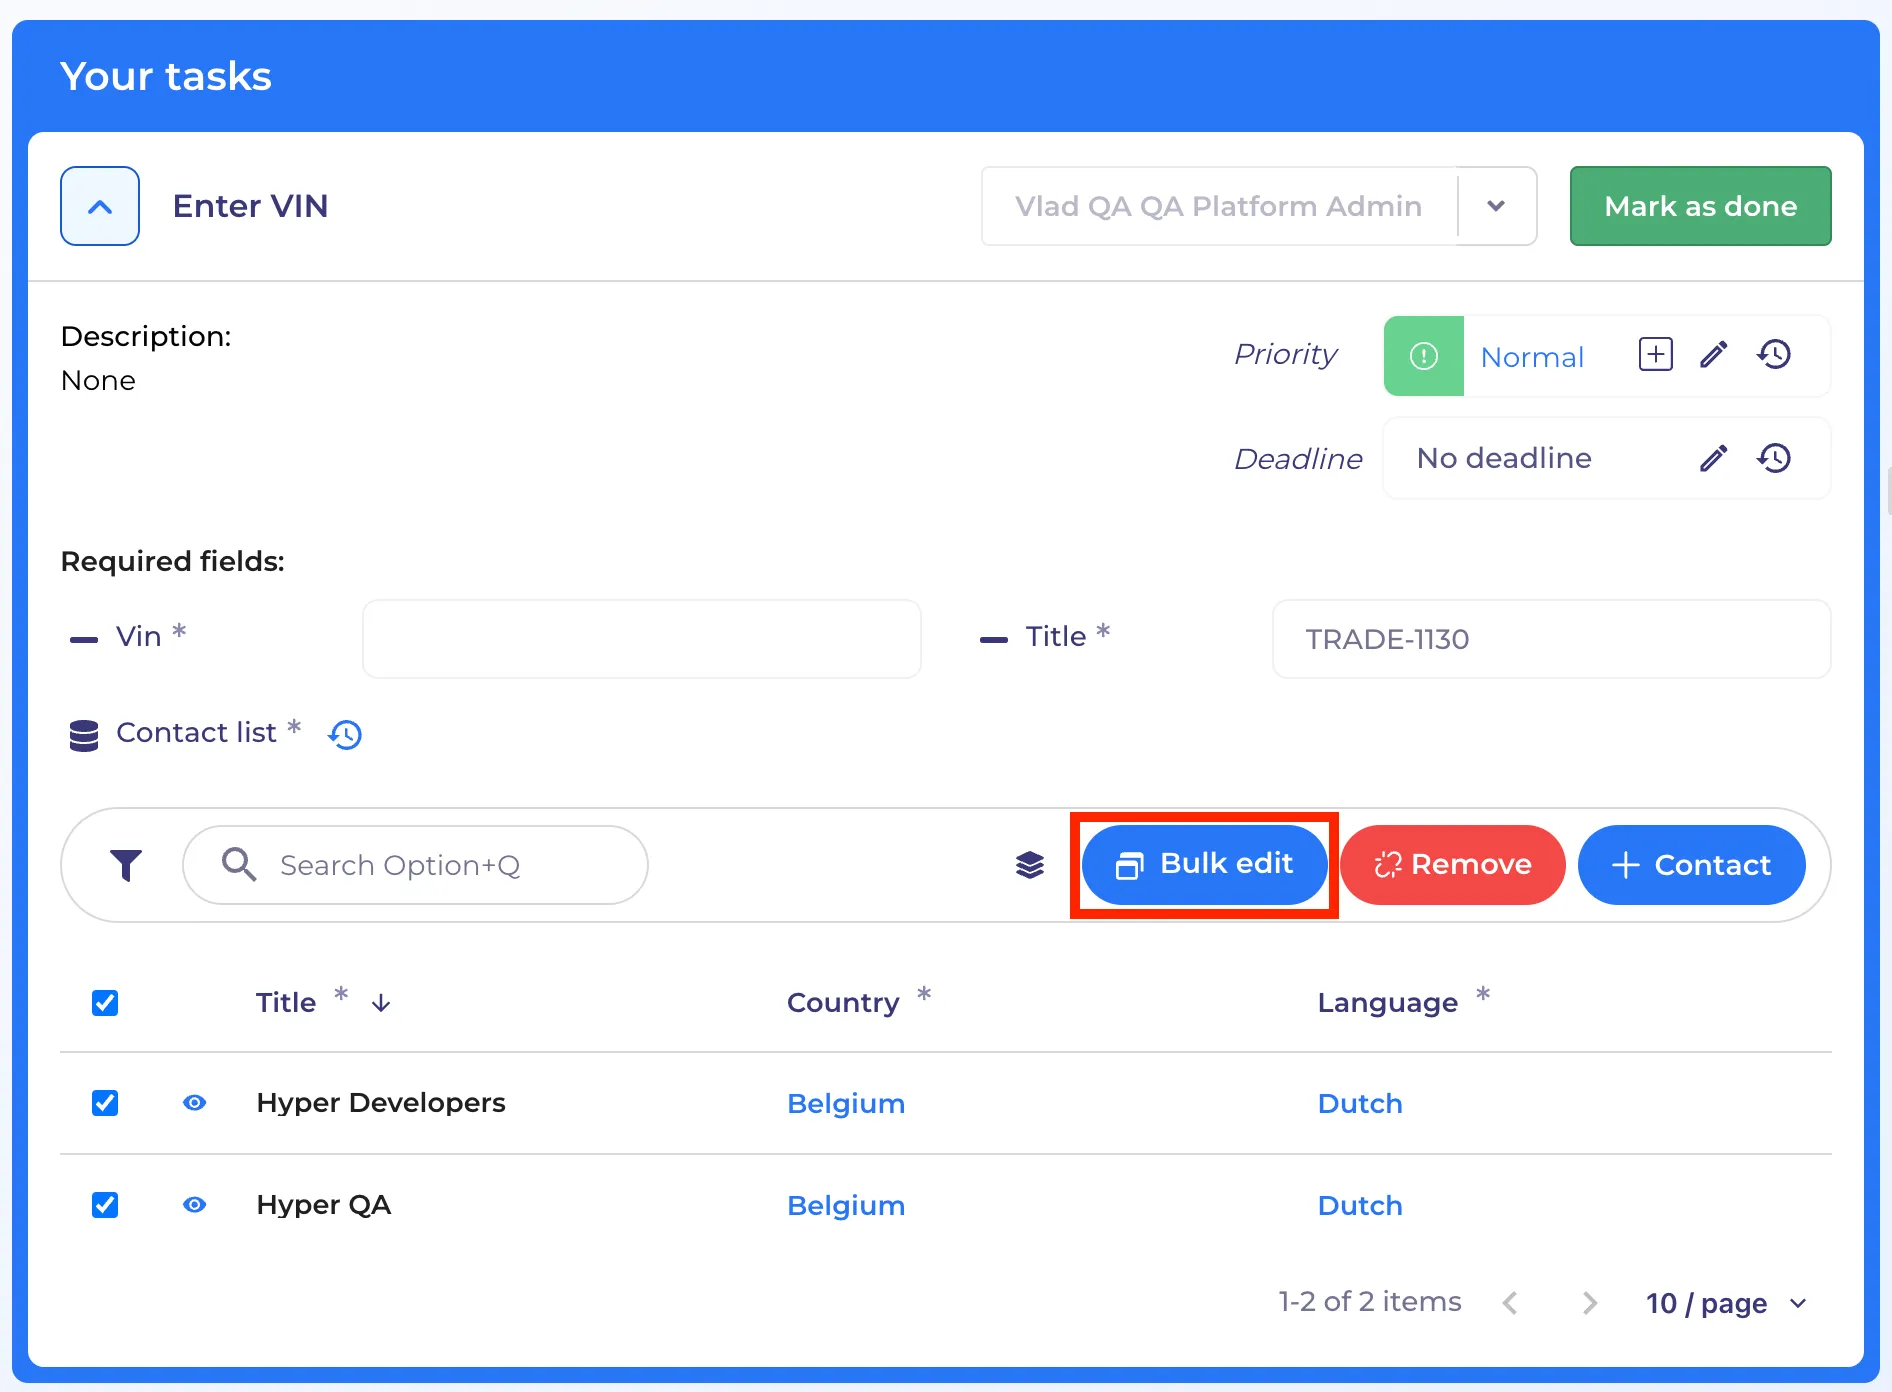
Task: Add a new Contact
Action: [x=1691, y=865]
